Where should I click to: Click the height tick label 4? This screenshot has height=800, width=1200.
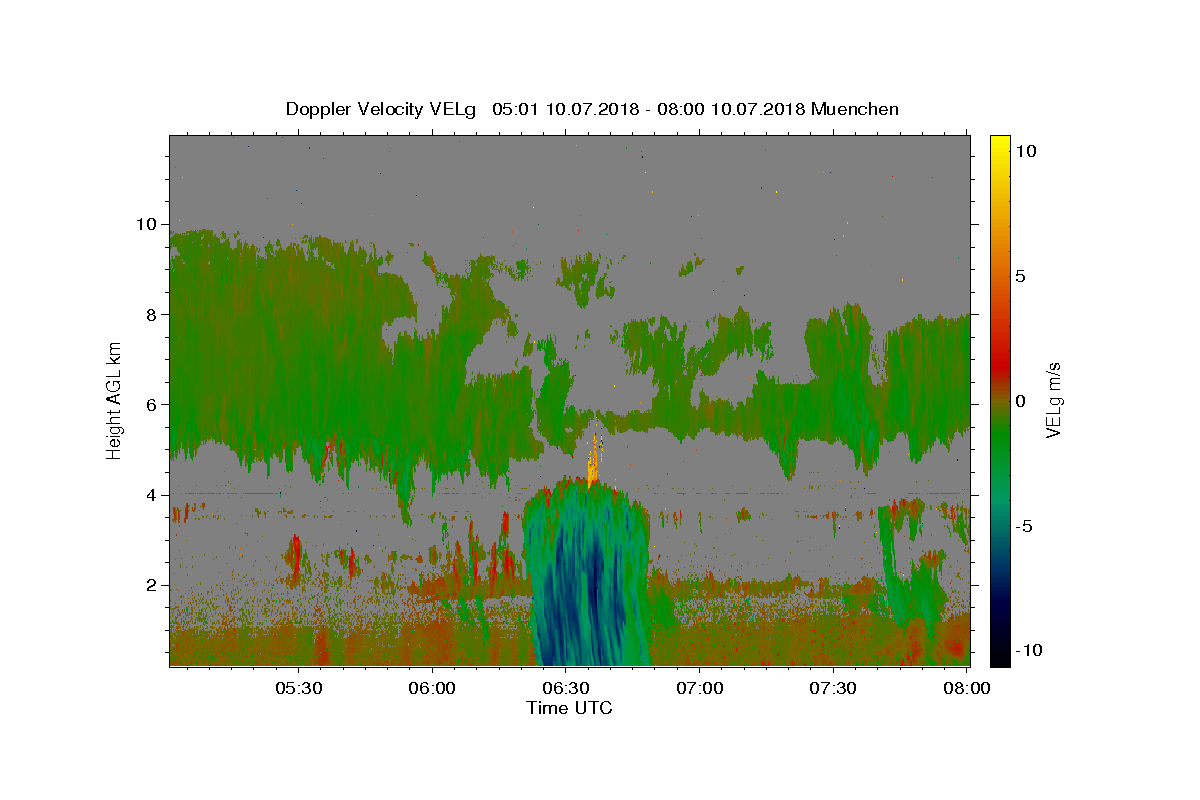click(x=153, y=495)
